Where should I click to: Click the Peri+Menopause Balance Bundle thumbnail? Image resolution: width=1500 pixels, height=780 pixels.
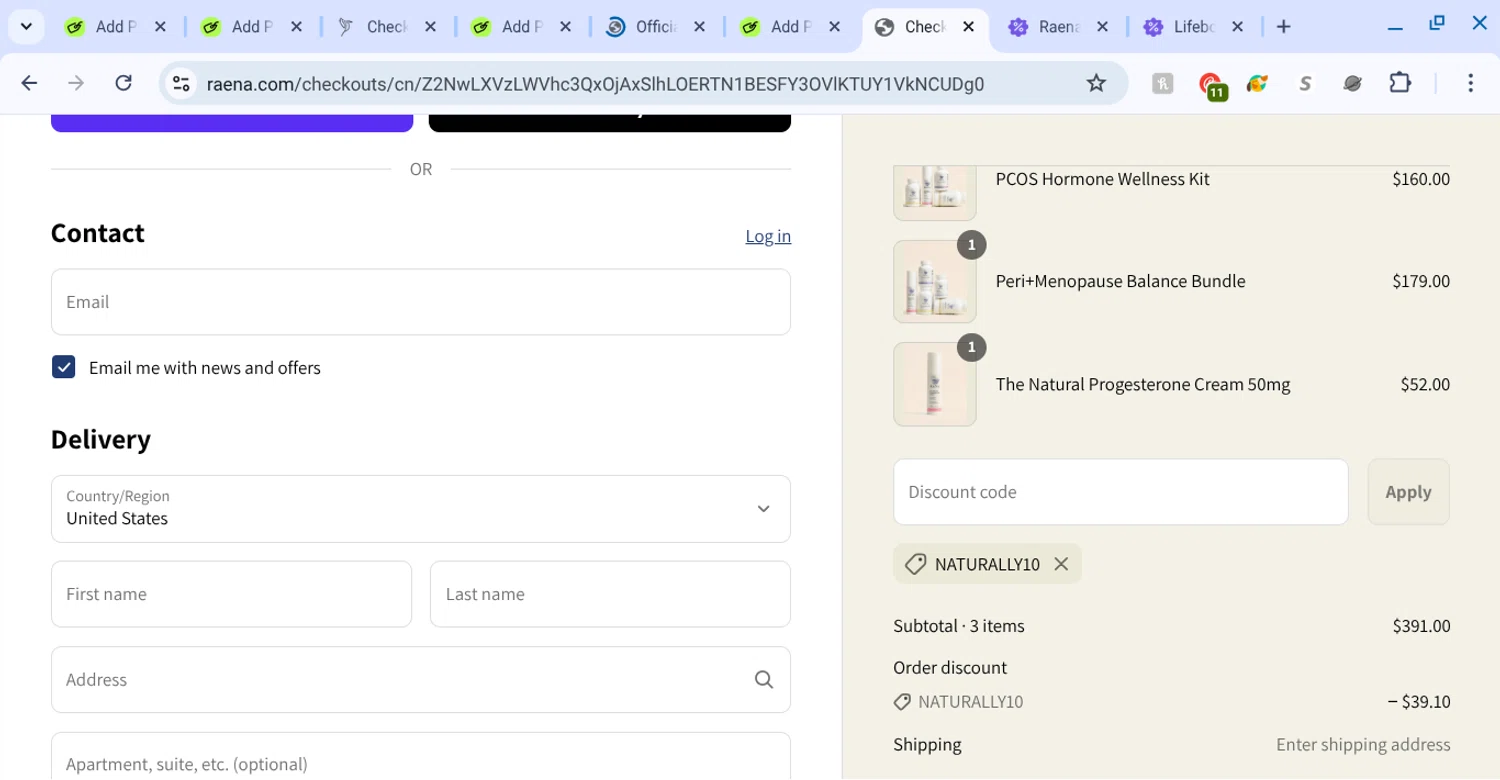(x=934, y=282)
